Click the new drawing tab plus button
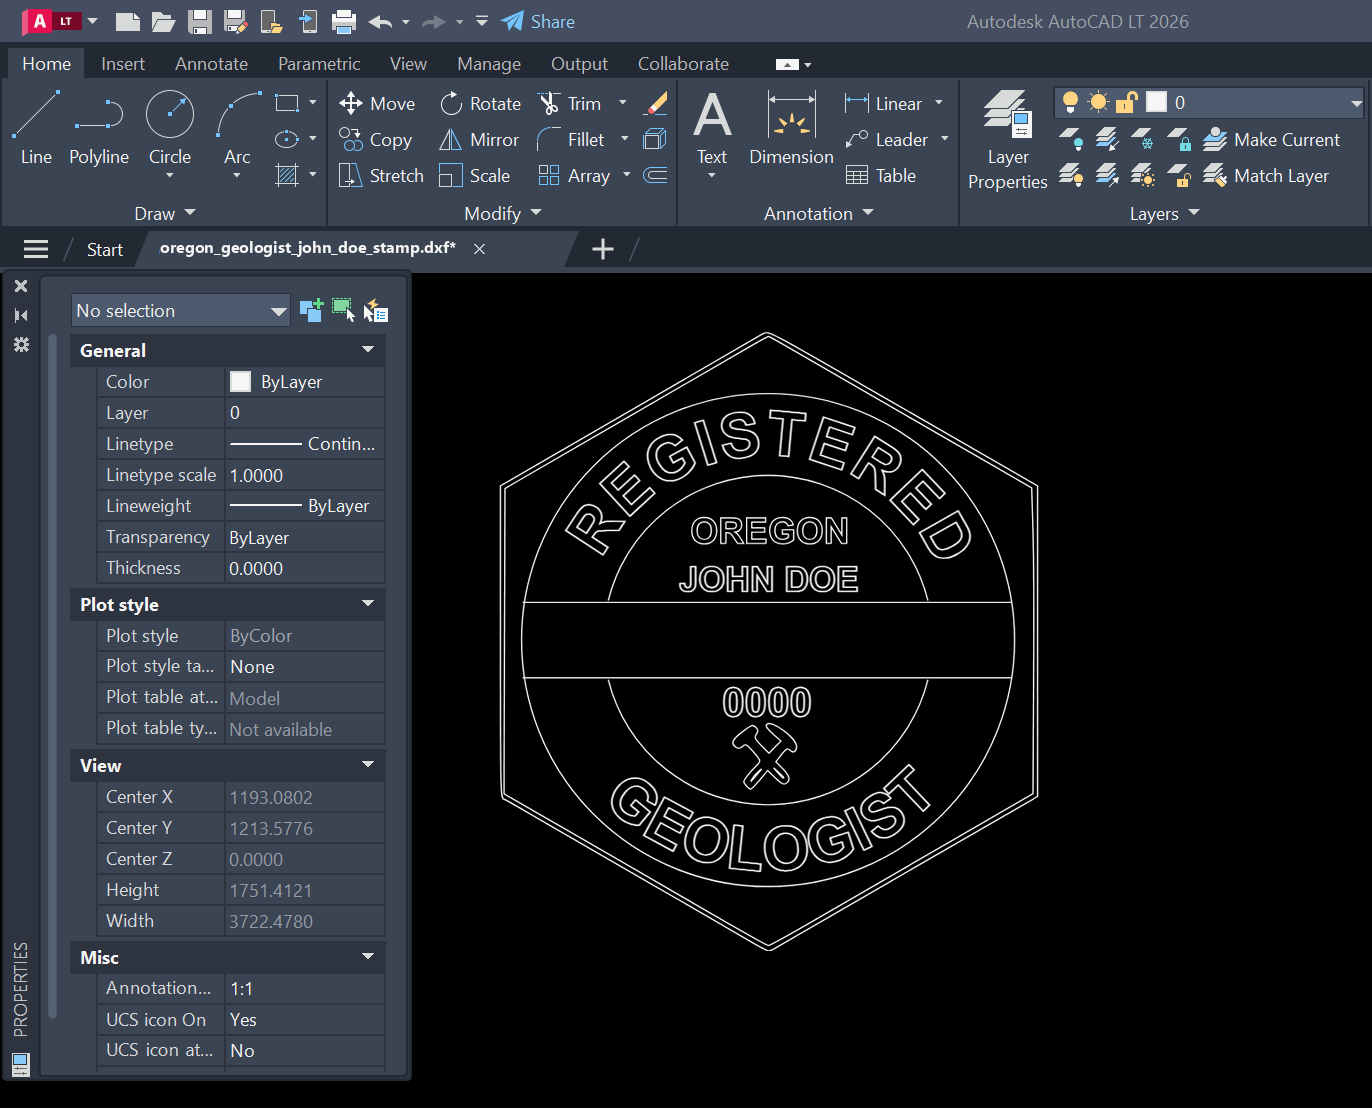1372x1108 pixels. (603, 249)
